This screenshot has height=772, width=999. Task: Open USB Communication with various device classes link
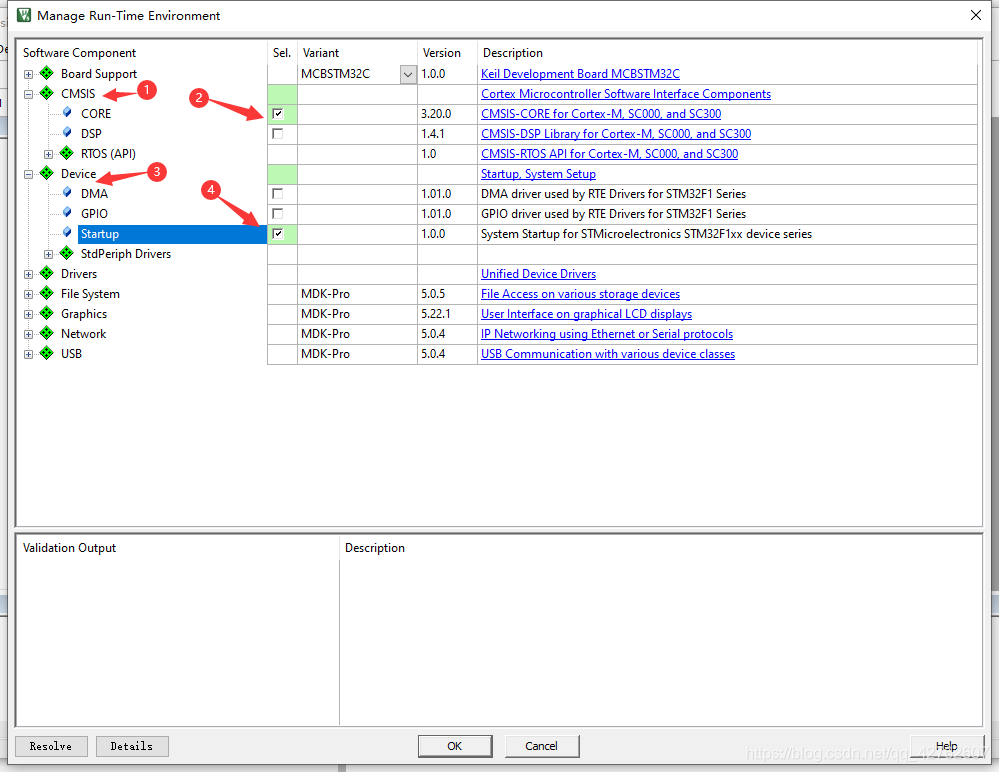coord(608,354)
